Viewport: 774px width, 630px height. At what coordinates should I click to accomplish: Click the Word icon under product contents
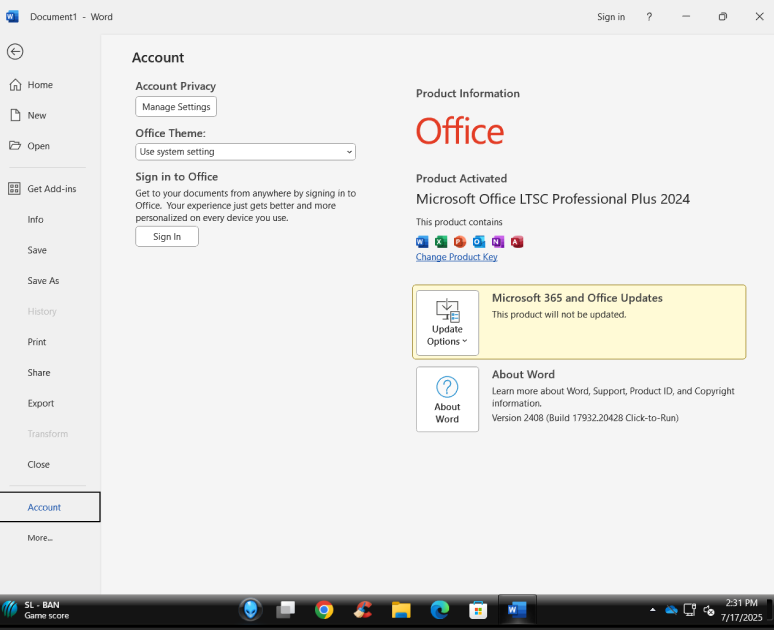[422, 241]
